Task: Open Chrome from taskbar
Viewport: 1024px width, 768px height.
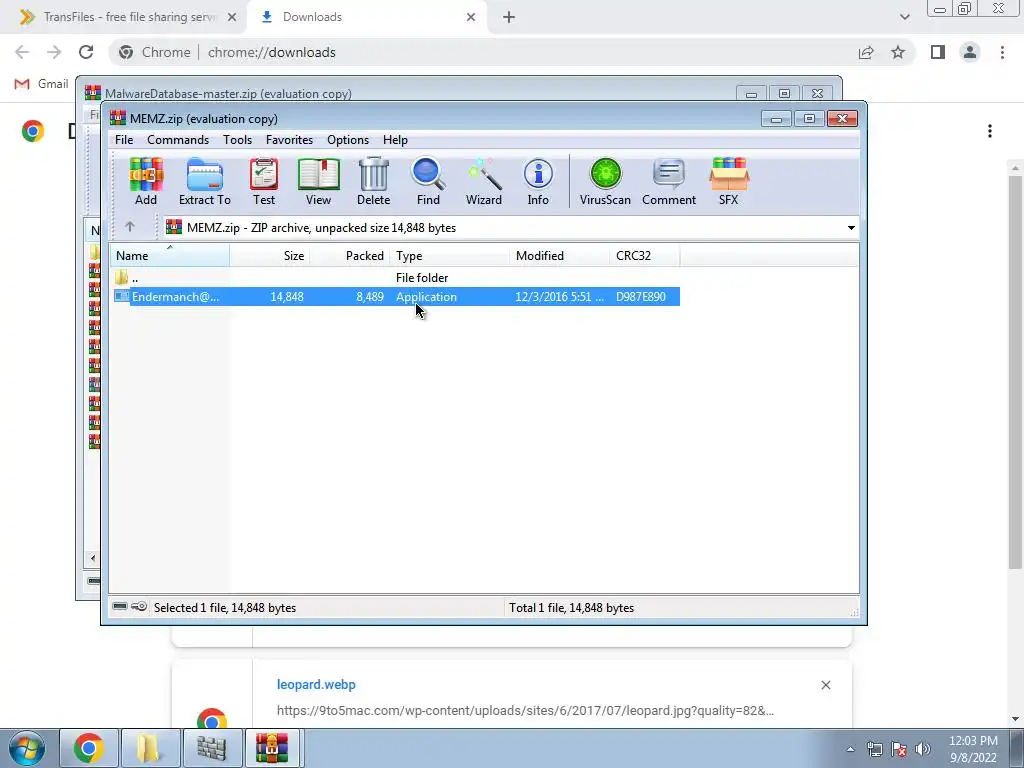Action: click(89, 748)
